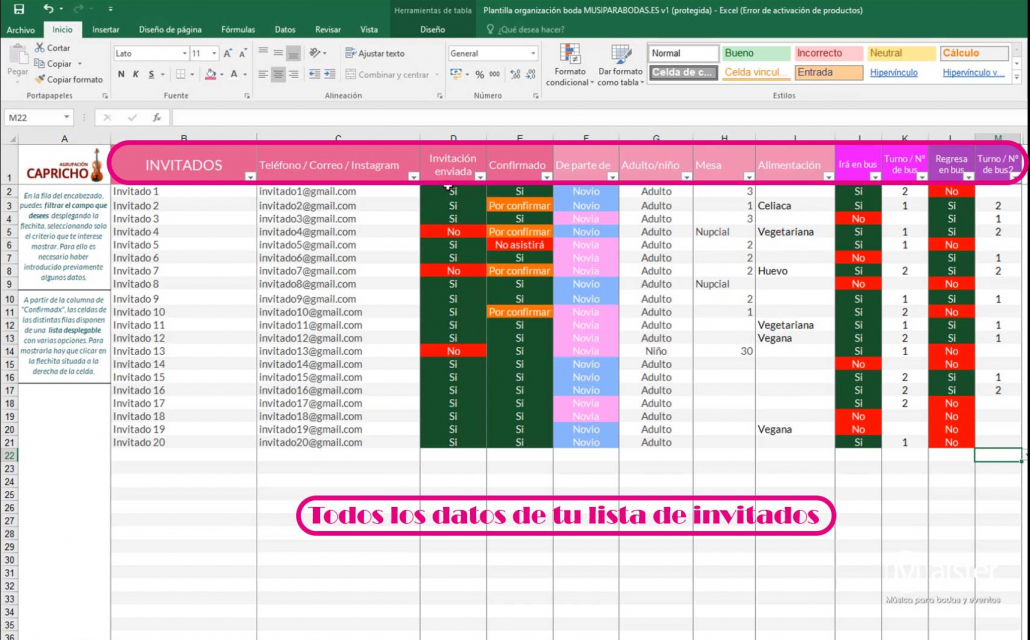This screenshot has width=1030, height=640.
Task: Apply bold formatting with the N icon
Action: (119, 73)
